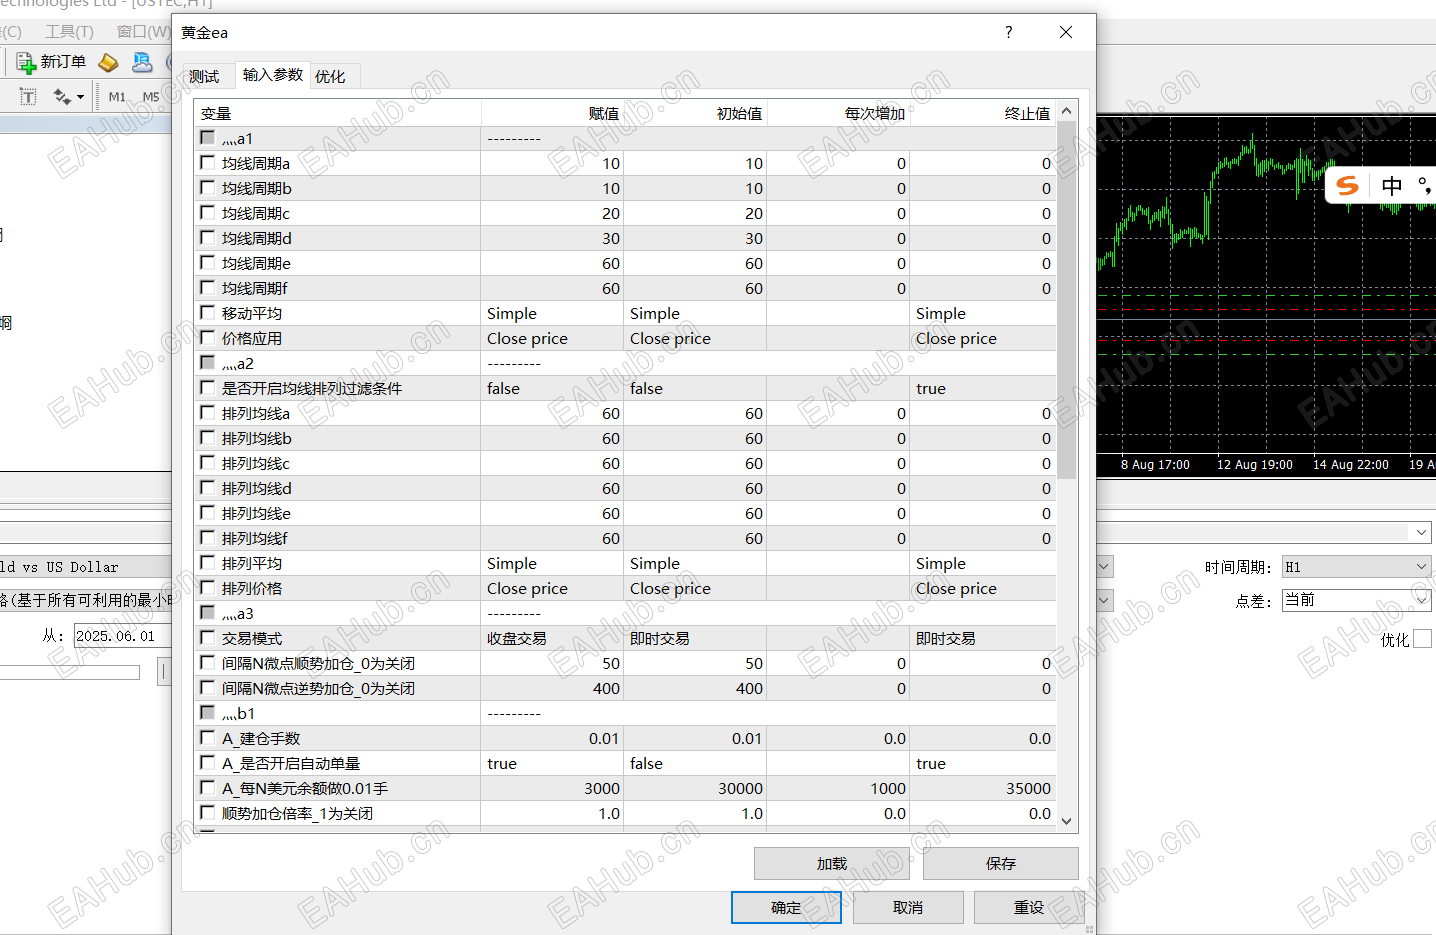The image size is (1436, 935).
Task: Open the dropdown arrow left of 点差
Action: click(x=1104, y=600)
